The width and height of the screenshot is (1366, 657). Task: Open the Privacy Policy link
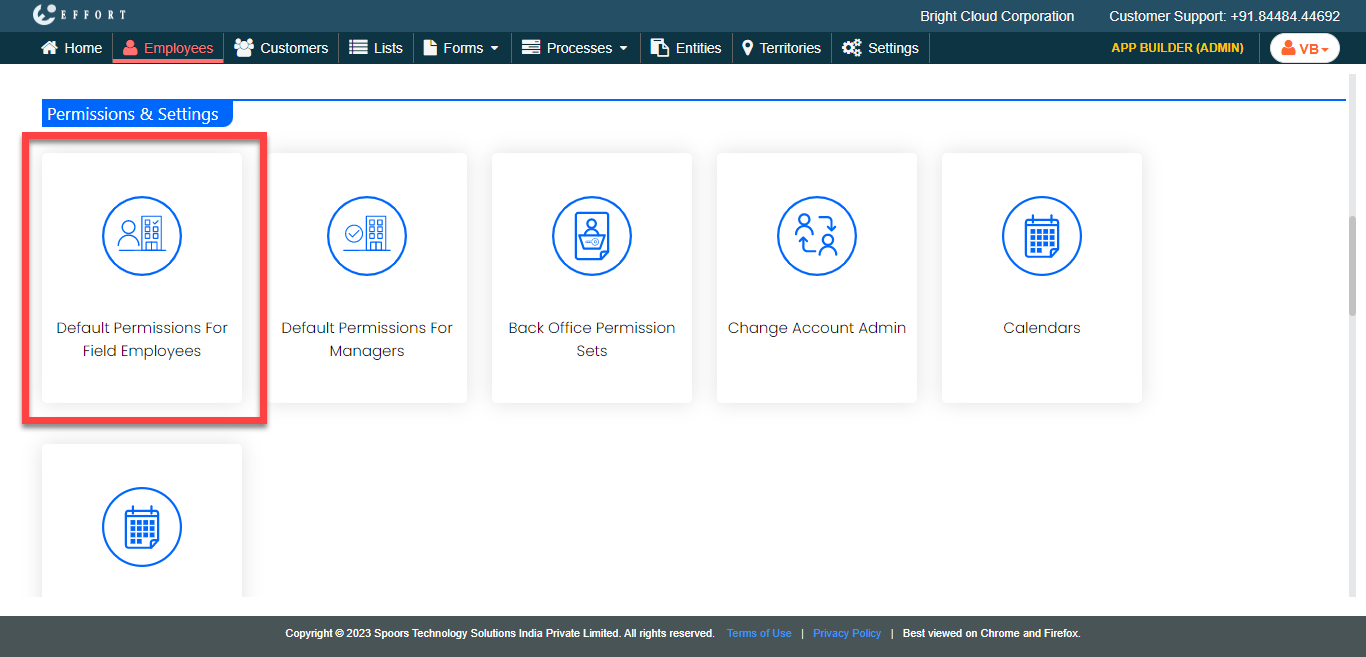(847, 633)
